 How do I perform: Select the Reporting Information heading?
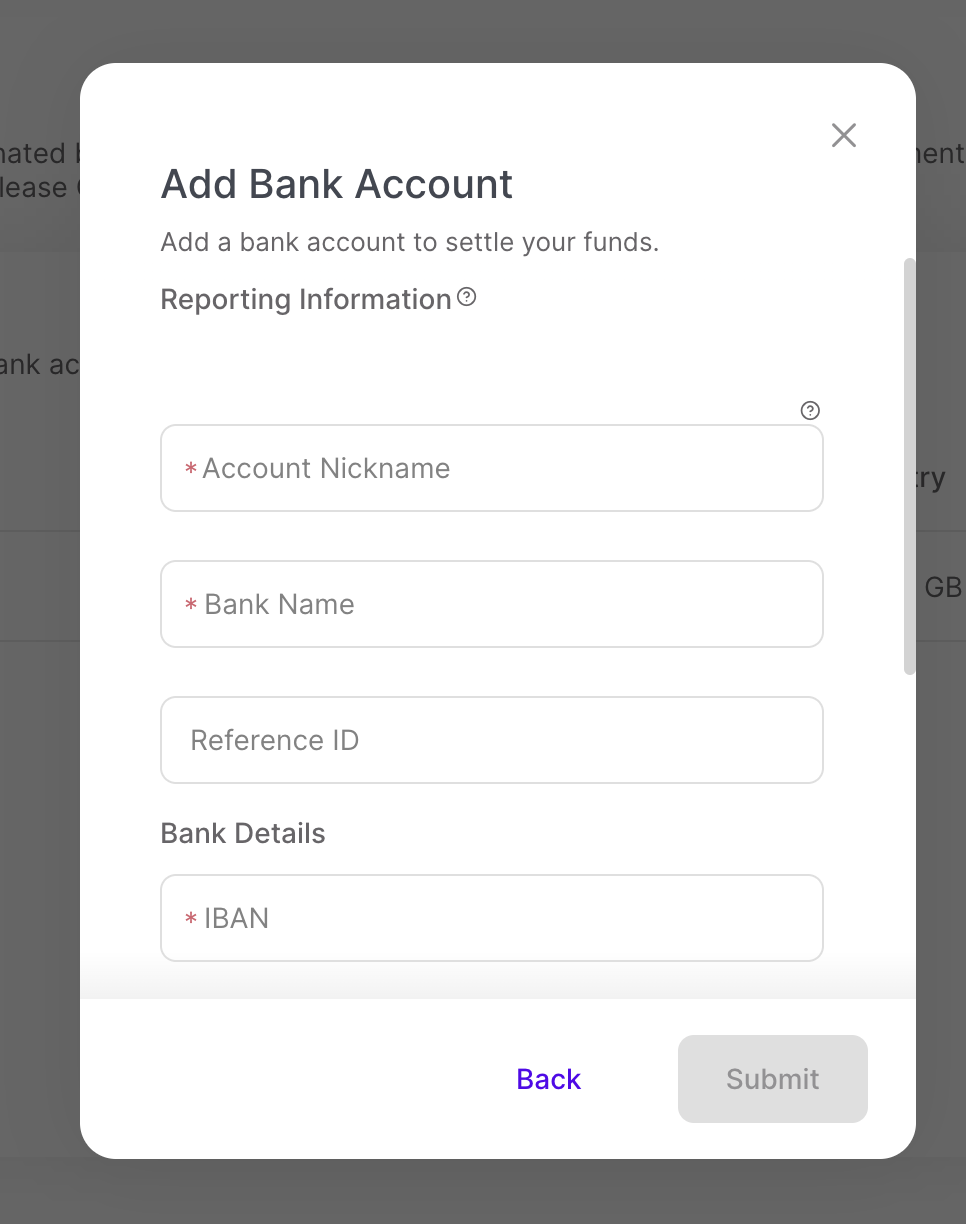coord(306,299)
